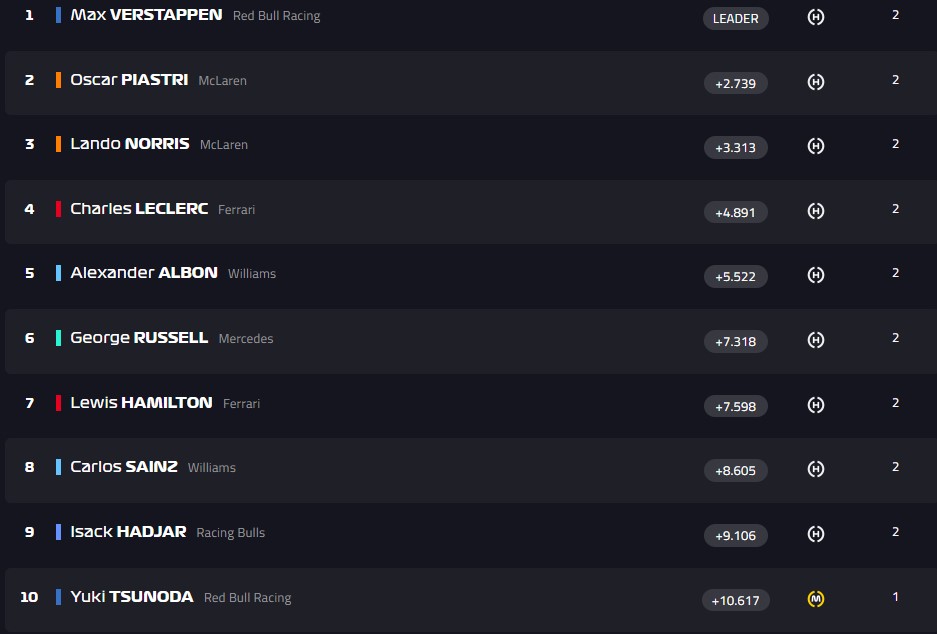Click Leclerc's hard tyre compound icon
Viewport: 937px width, 634px height.
tap(816, 211)
